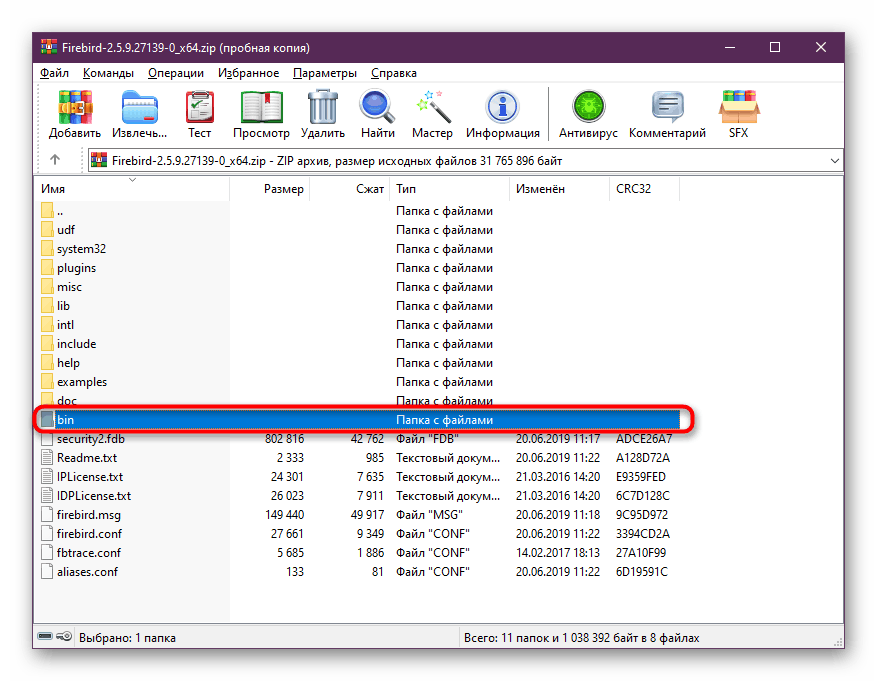Sort by the CRC32 column header
The image size is (877, 681).
tap(644, 189)
